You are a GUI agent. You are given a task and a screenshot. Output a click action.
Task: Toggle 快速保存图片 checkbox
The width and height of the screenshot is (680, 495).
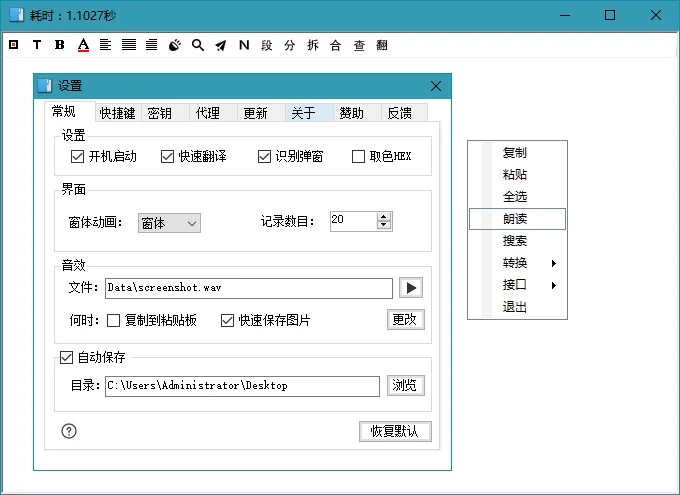tap(227, 321)
